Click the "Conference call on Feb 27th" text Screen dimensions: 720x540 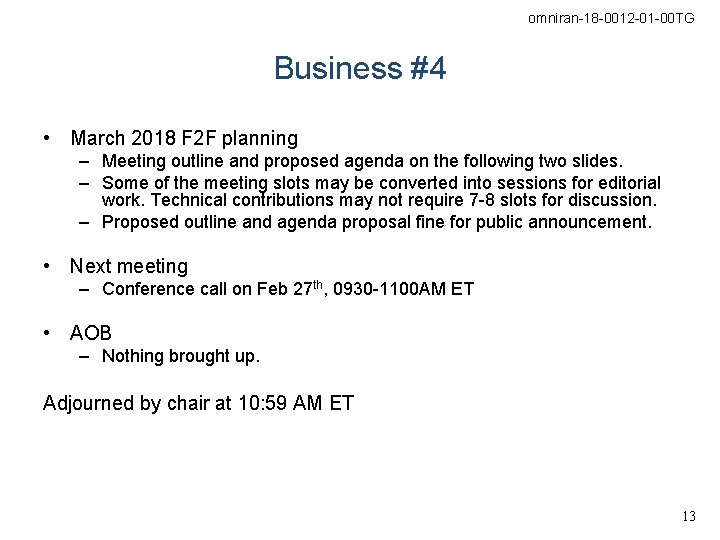(x=288, y=289)
